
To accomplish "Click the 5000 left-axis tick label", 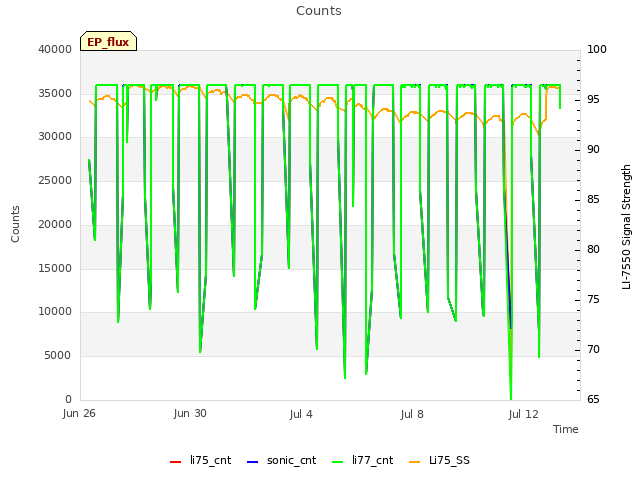I will [x=58, y=356].
